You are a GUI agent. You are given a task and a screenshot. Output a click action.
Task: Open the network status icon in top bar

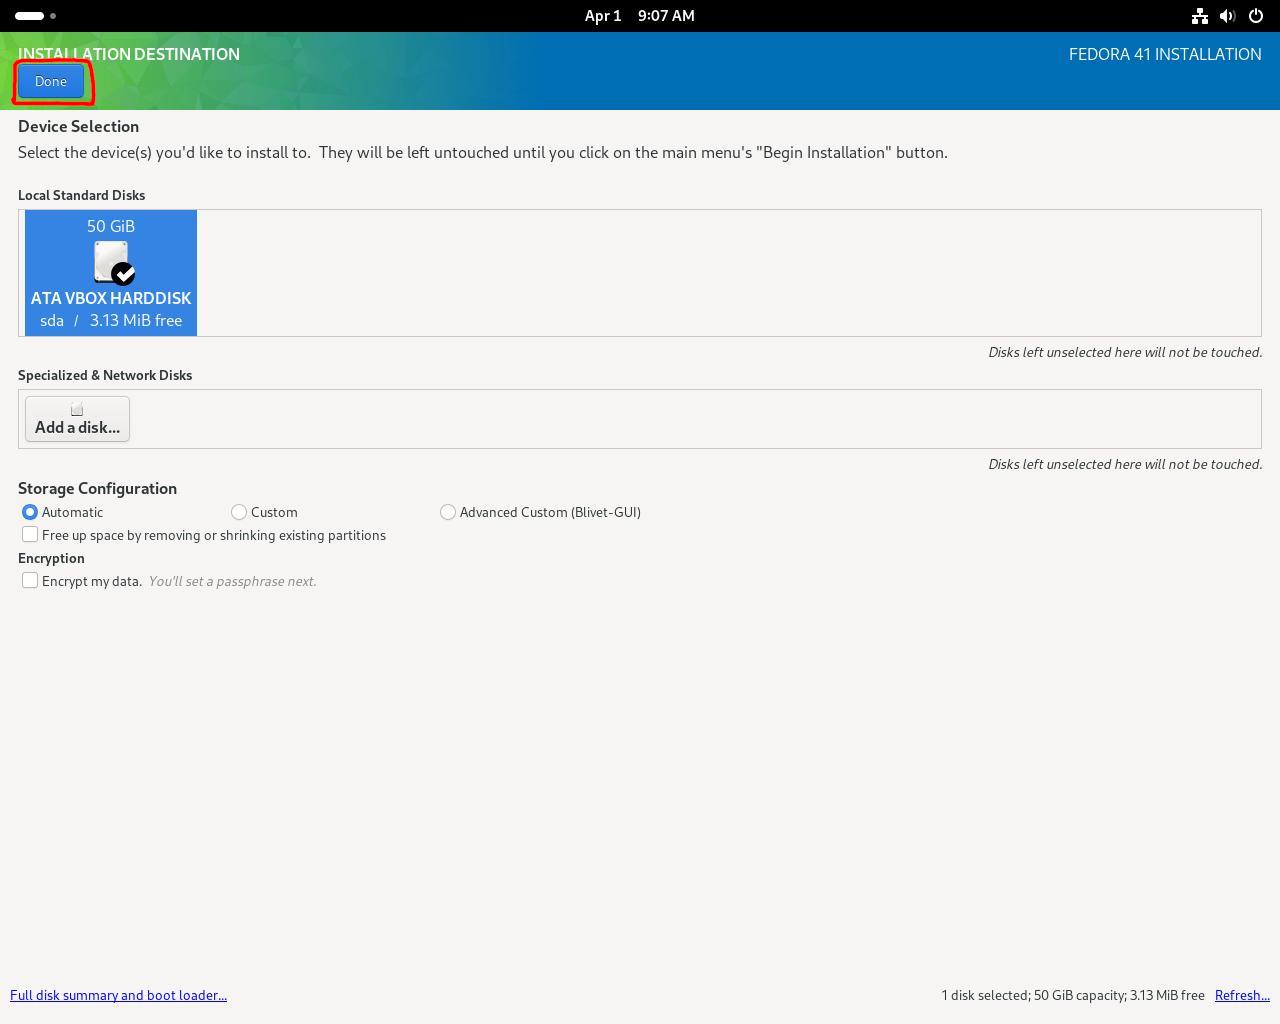tap(1200, 16)
